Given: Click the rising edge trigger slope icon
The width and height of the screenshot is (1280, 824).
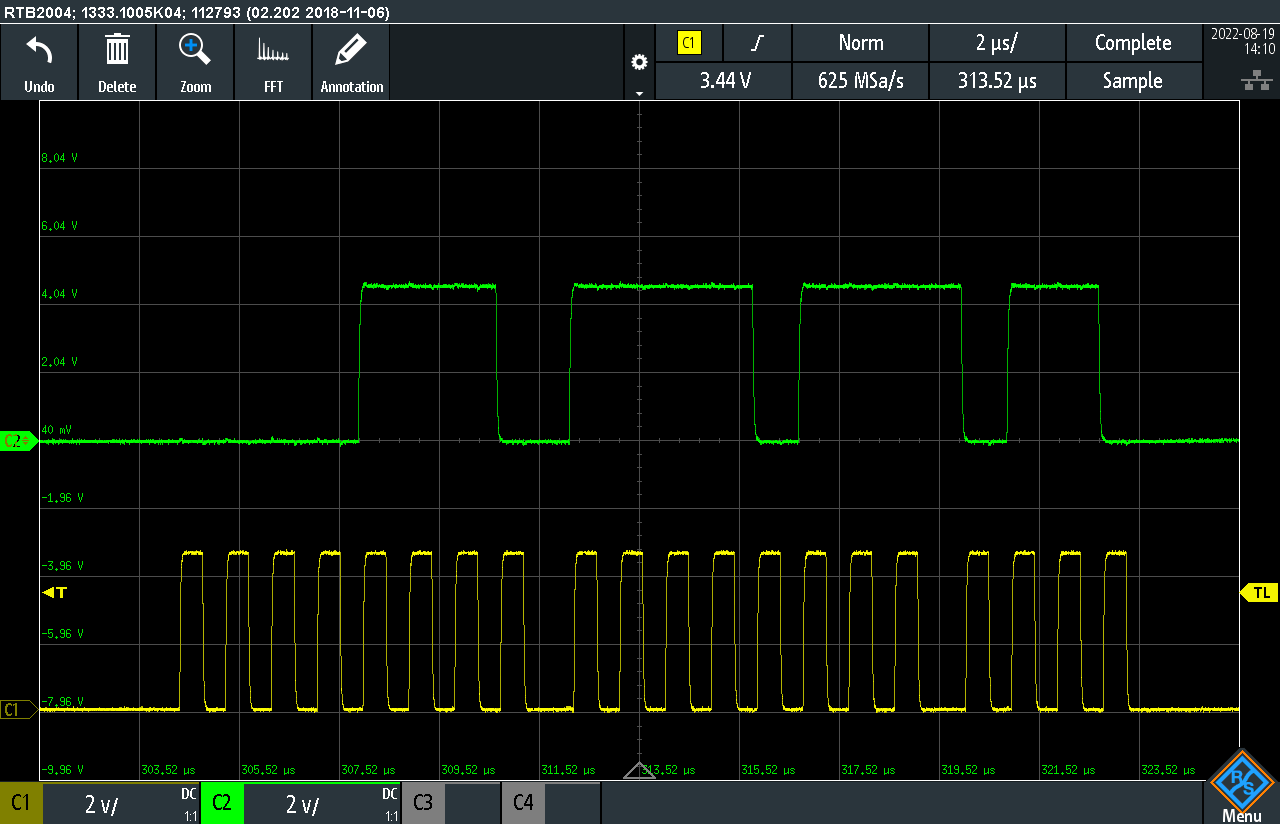Looking at the screenshot, I should [759, 43].
